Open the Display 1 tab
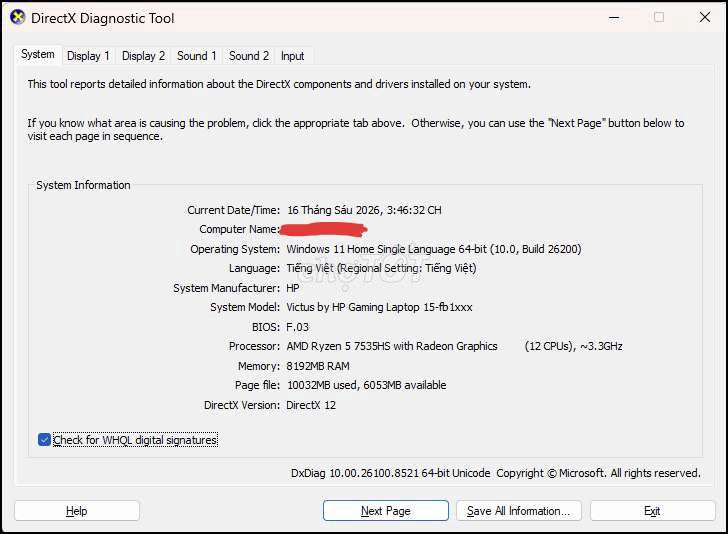 [88, 56]
